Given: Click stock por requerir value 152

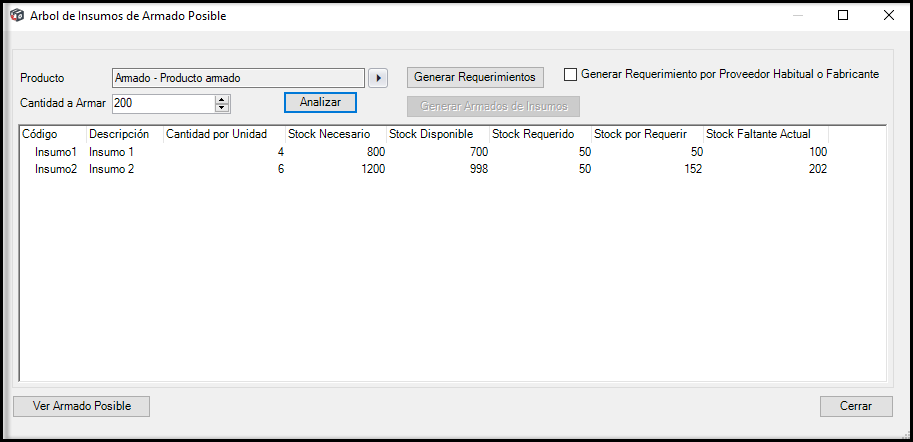Looking at the screenshot, I should coord(693,169).
